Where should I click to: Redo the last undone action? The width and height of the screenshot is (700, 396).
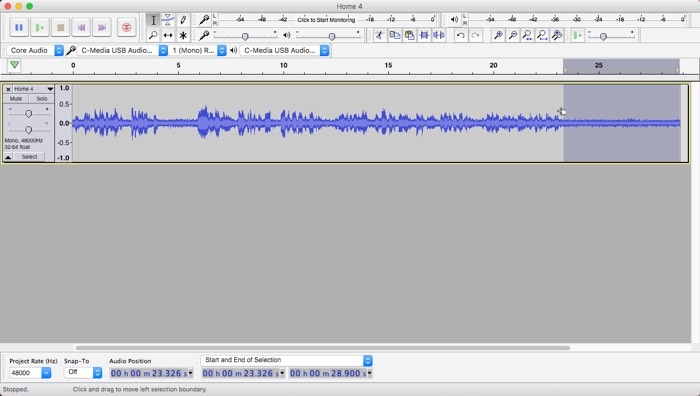point(475,35)
